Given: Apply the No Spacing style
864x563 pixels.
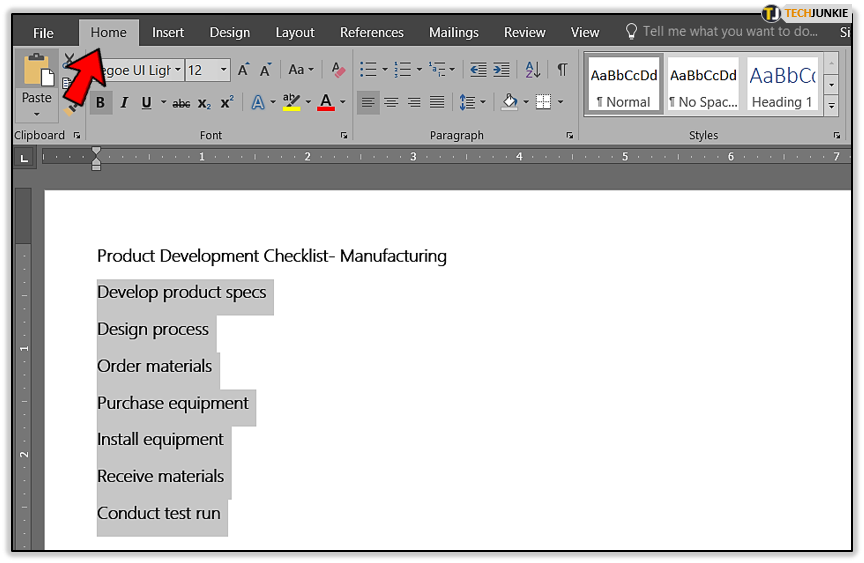Looking at the screenshot, I should tap(703, 84).
